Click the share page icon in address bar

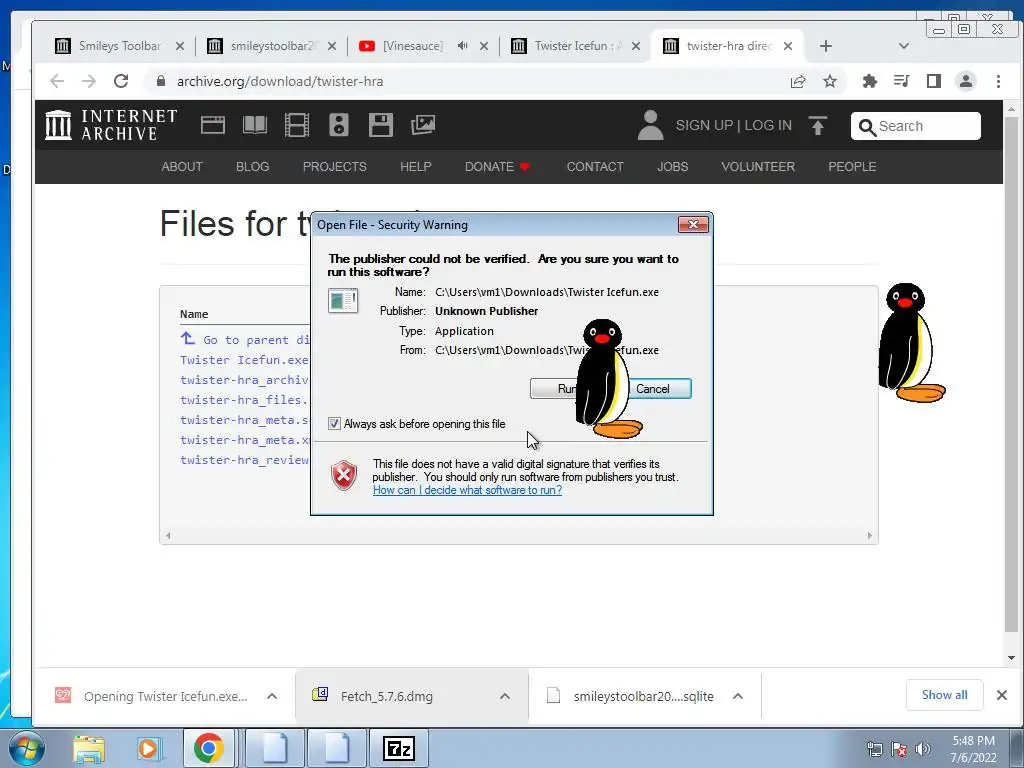point(798,81)
